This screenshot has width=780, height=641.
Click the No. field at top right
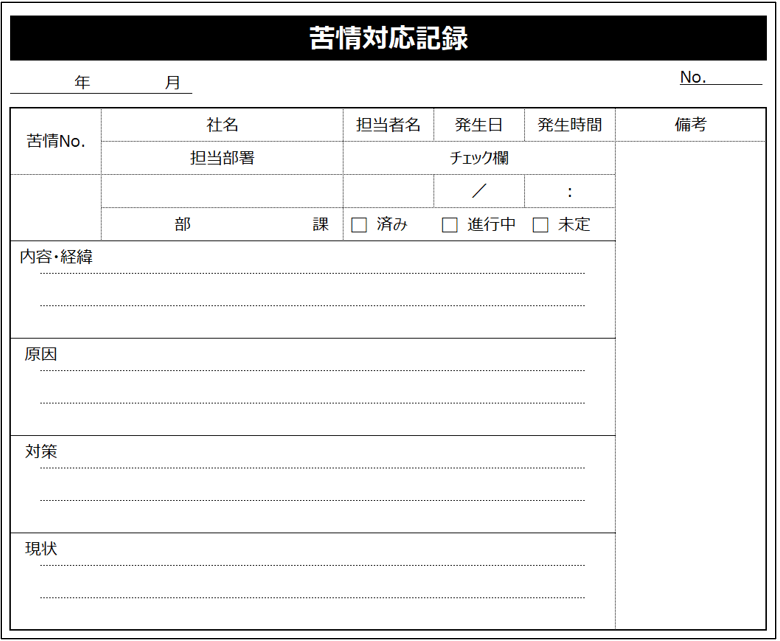tap(721, 78)
